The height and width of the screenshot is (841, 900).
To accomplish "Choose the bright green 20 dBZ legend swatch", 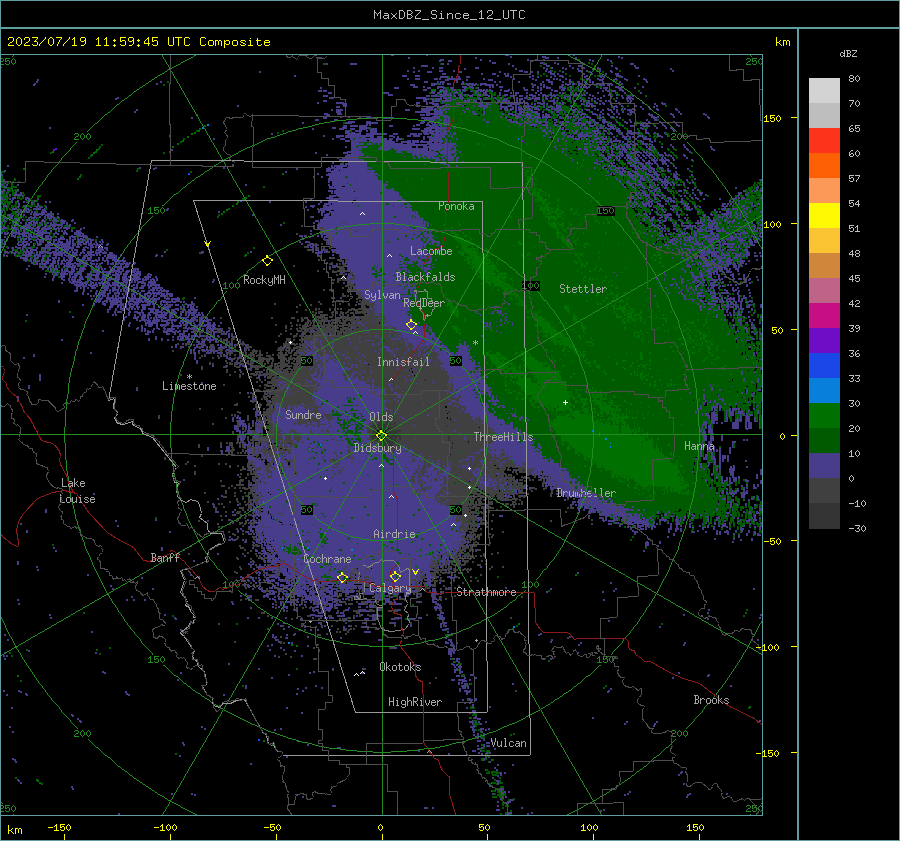I will [x=824, y=415].
